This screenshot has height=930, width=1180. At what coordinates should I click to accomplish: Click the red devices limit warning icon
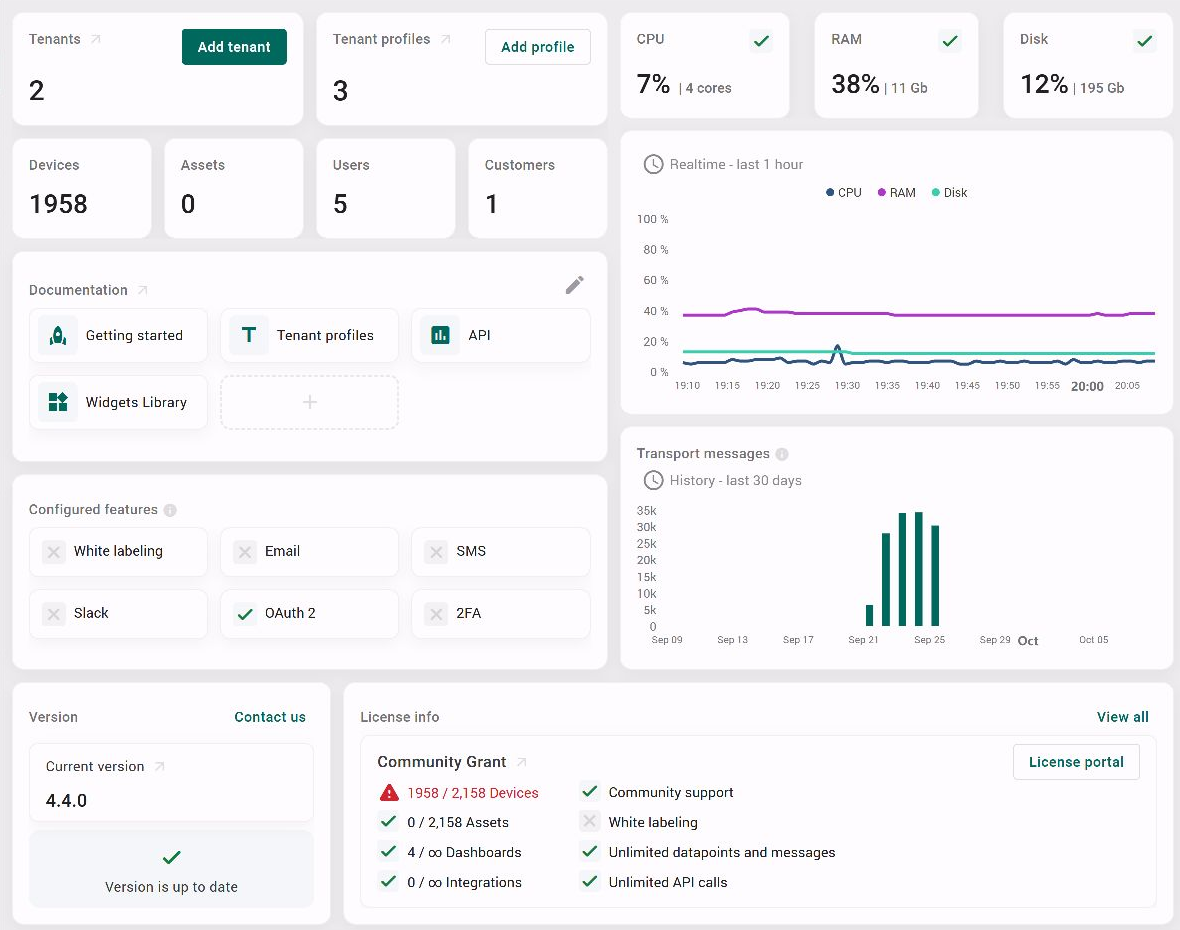(x=389, y=792)
